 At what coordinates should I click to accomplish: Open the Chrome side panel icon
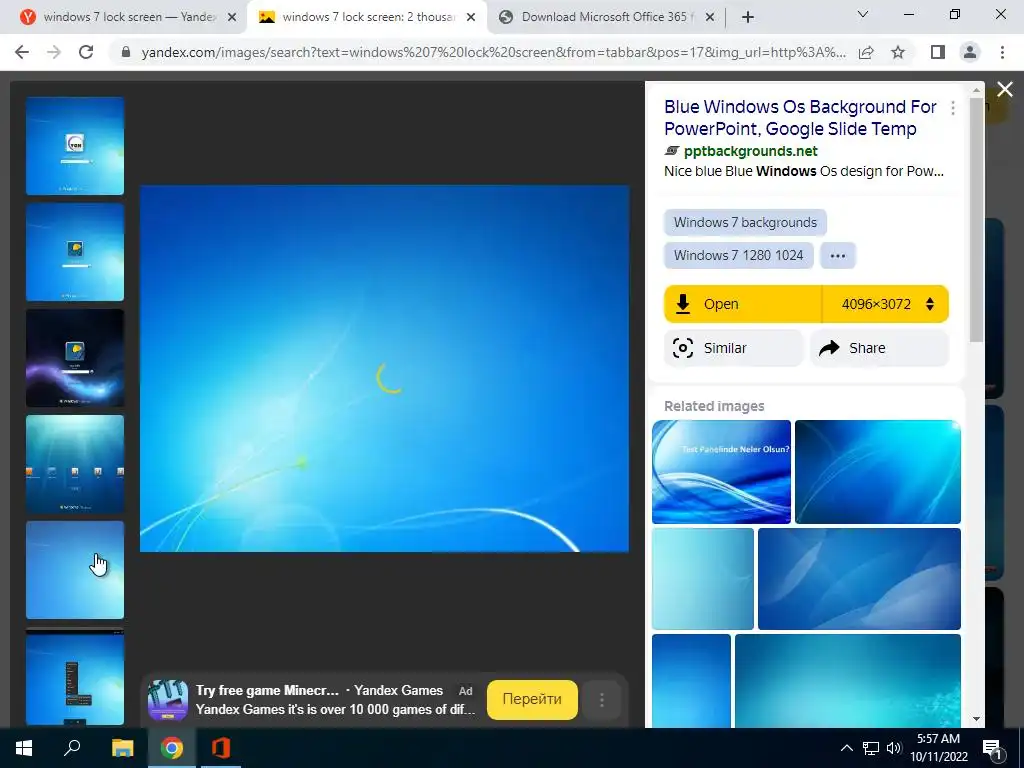[x=938, y=52]
